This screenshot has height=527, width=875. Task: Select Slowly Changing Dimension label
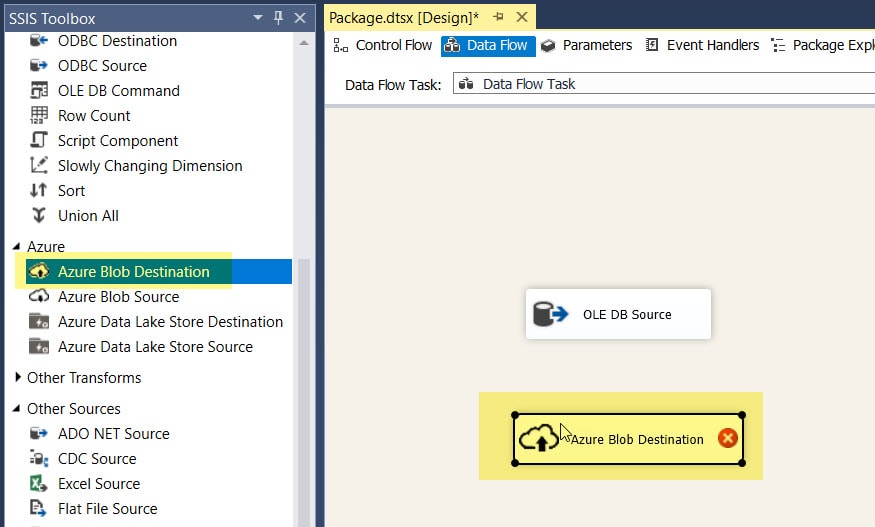pyautogui.click(x=150, y=166)
